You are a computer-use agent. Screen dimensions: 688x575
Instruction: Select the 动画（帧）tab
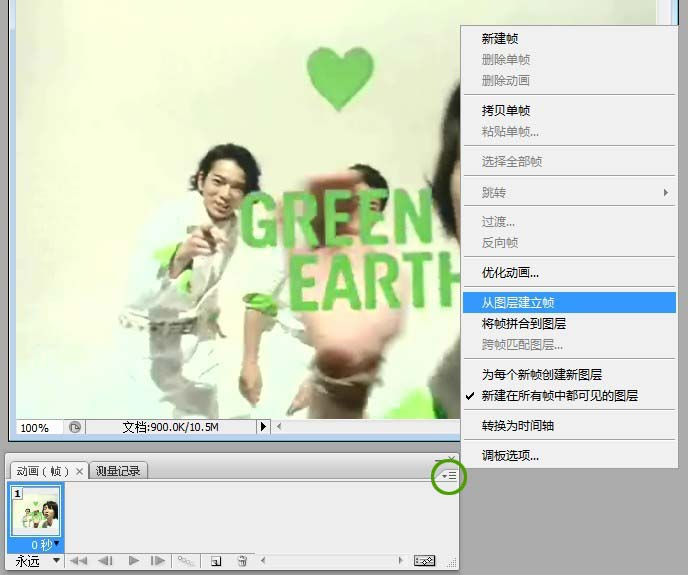pos(43,471)
